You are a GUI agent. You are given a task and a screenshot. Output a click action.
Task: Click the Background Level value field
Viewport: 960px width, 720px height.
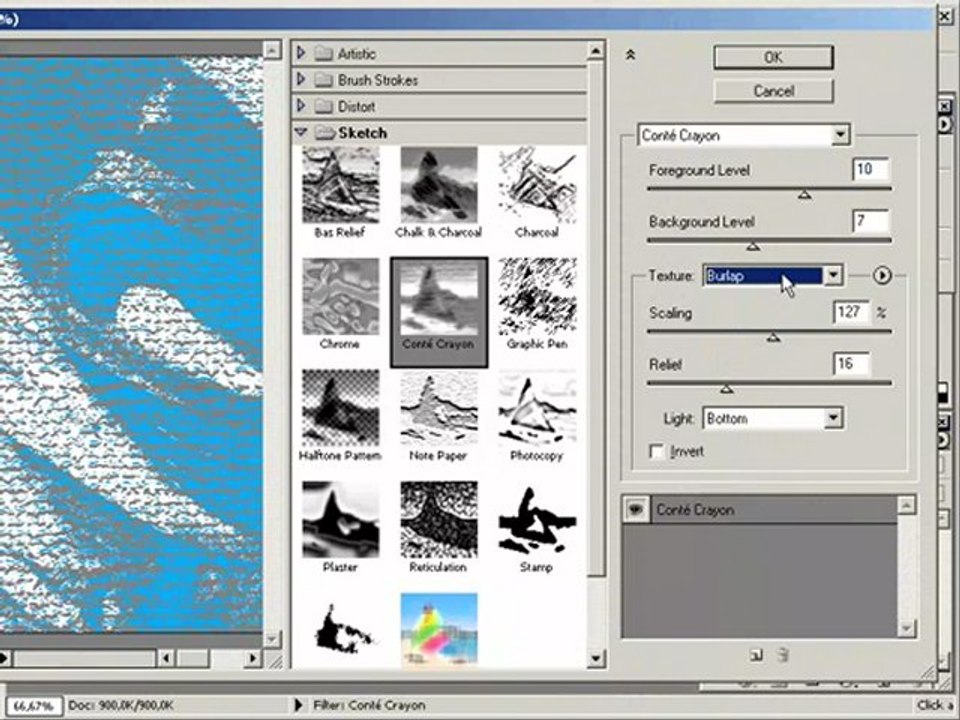870,220
